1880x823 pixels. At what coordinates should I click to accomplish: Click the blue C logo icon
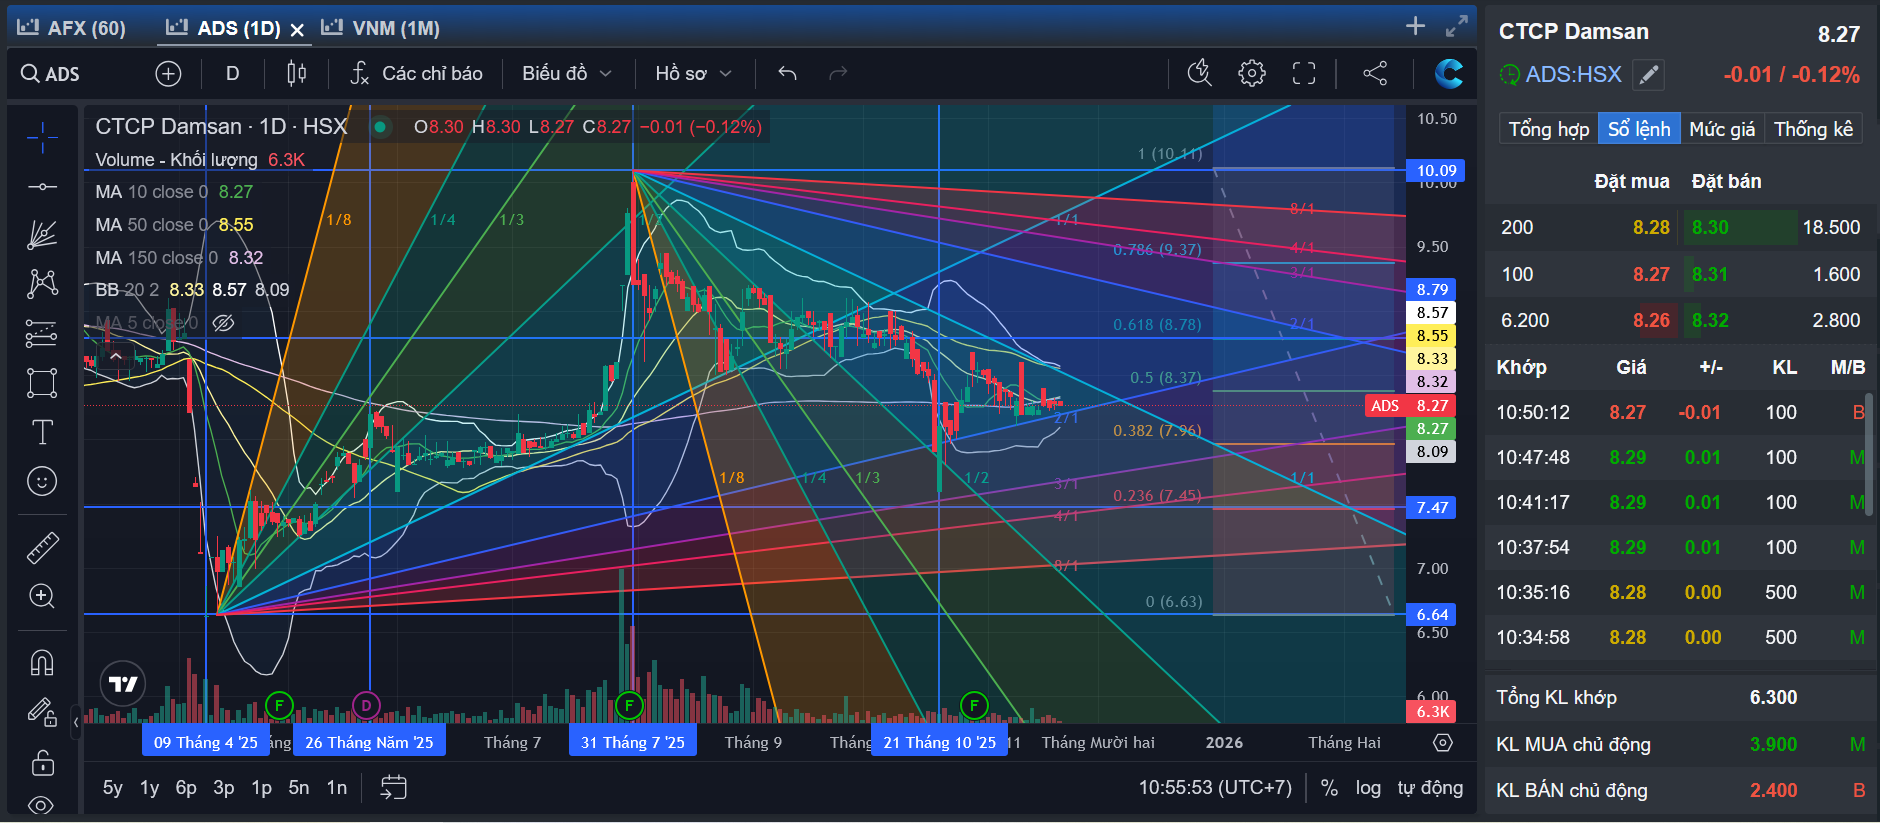tap(1448, 73)
